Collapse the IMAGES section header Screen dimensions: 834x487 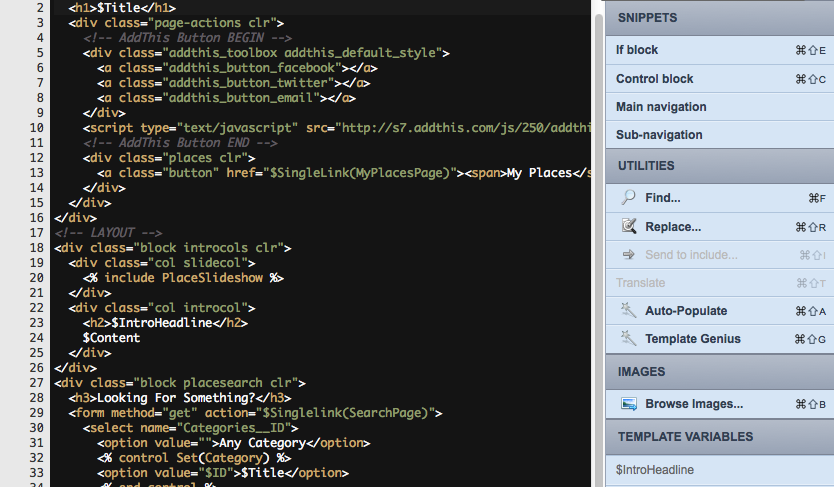[641, 371]
